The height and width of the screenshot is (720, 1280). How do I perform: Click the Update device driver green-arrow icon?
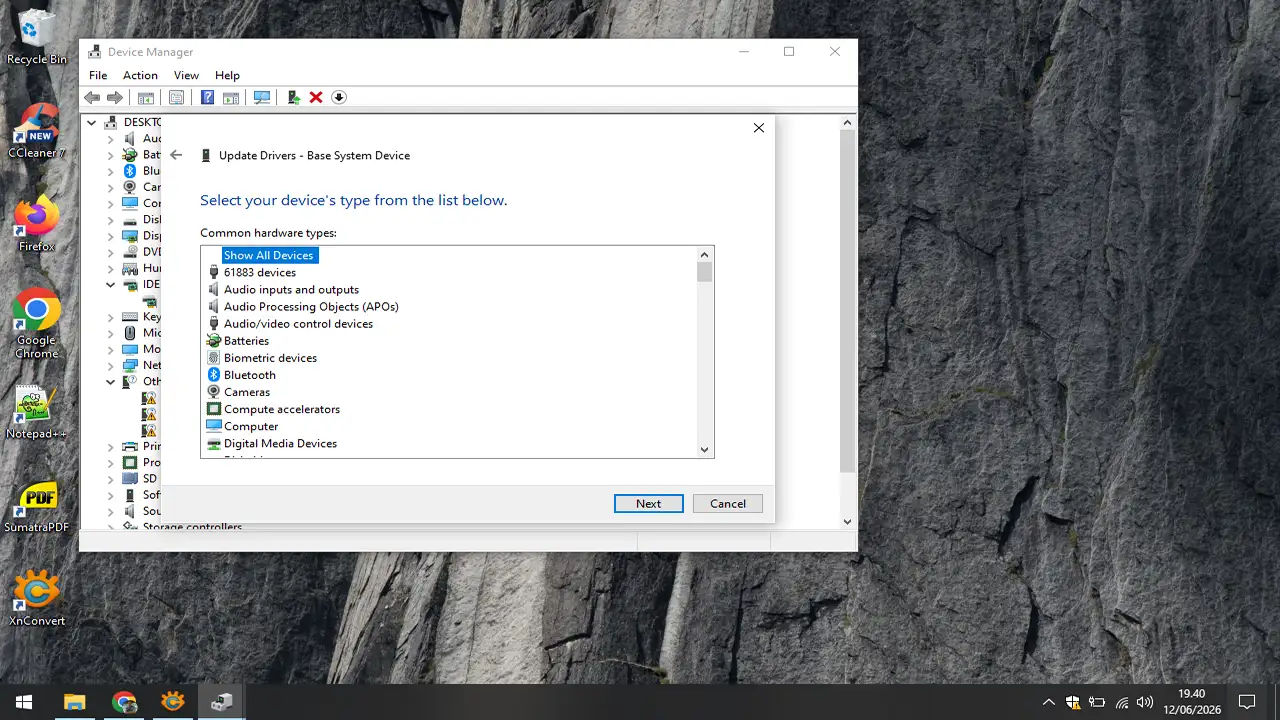pos(293,97)
